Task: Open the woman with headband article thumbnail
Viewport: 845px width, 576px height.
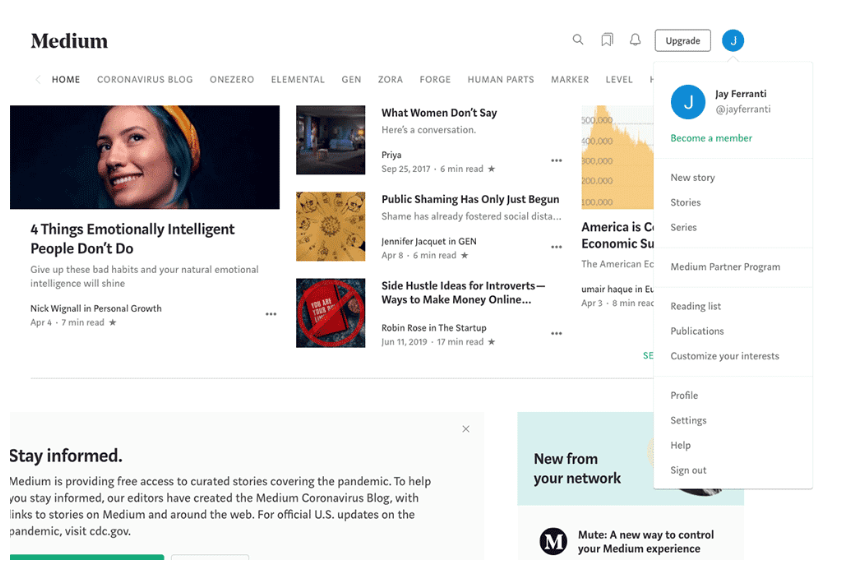Action: point(145,157)
